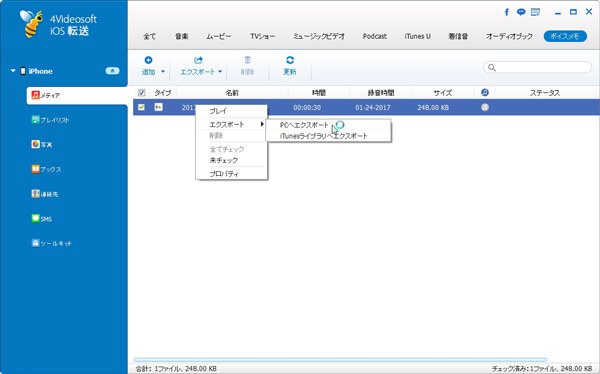600x374 pixels.
Task: Click the チェック済み status text
Action: [x=542, y=369]
